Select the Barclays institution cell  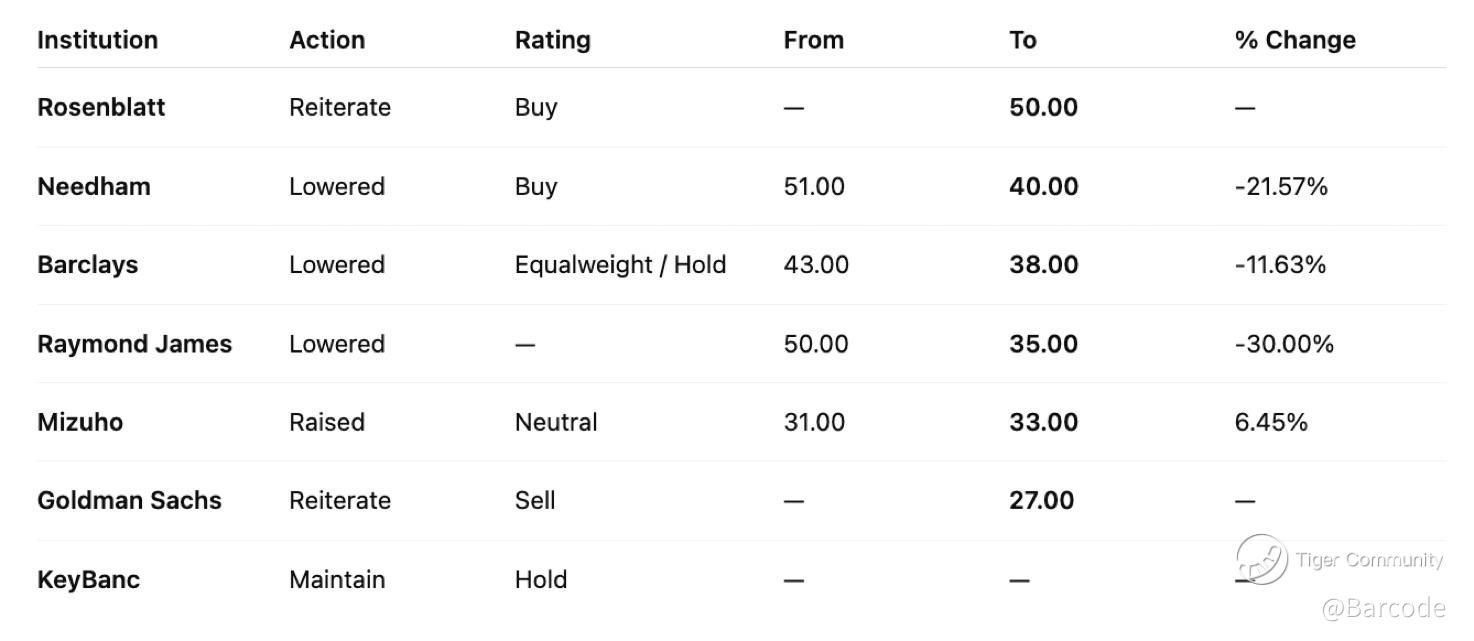click(87, 265)
